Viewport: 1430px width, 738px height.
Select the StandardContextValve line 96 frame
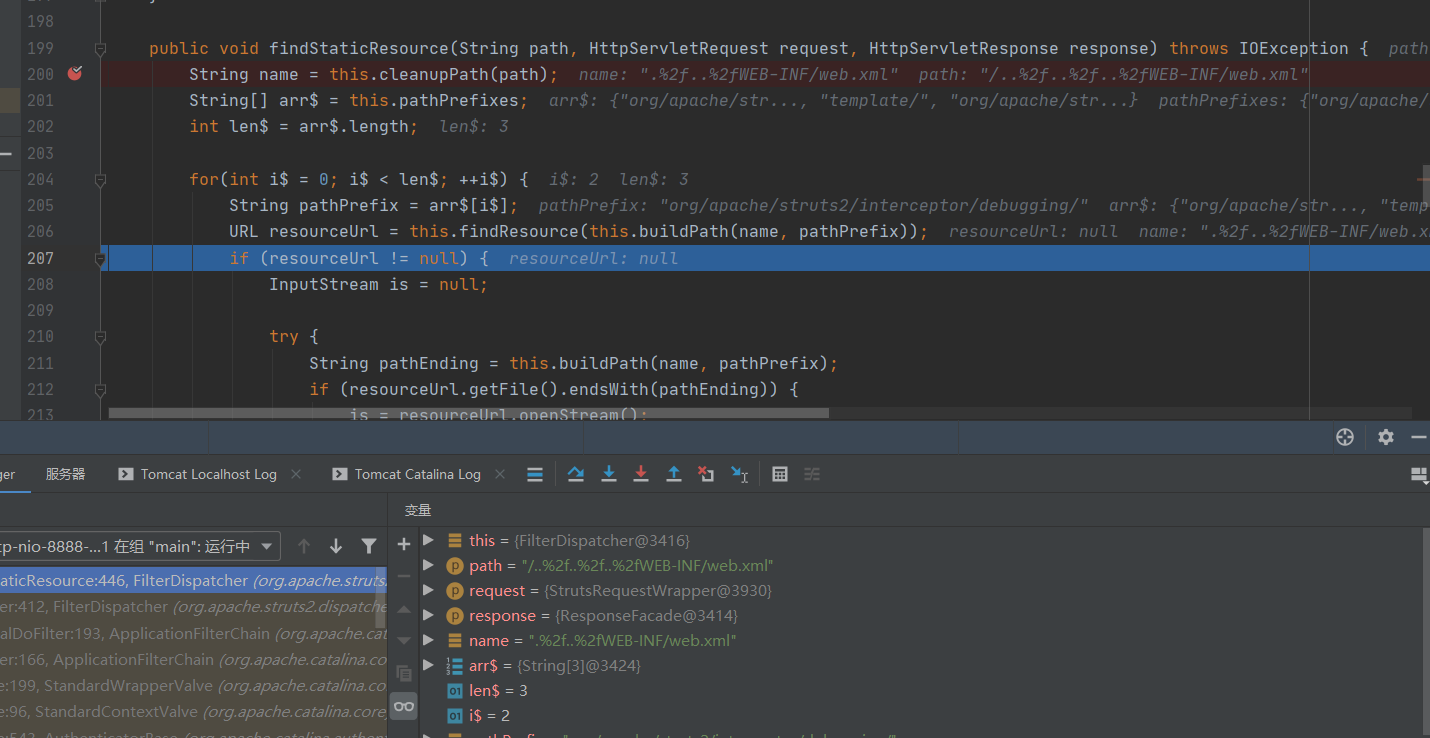(x=193, y=712)
